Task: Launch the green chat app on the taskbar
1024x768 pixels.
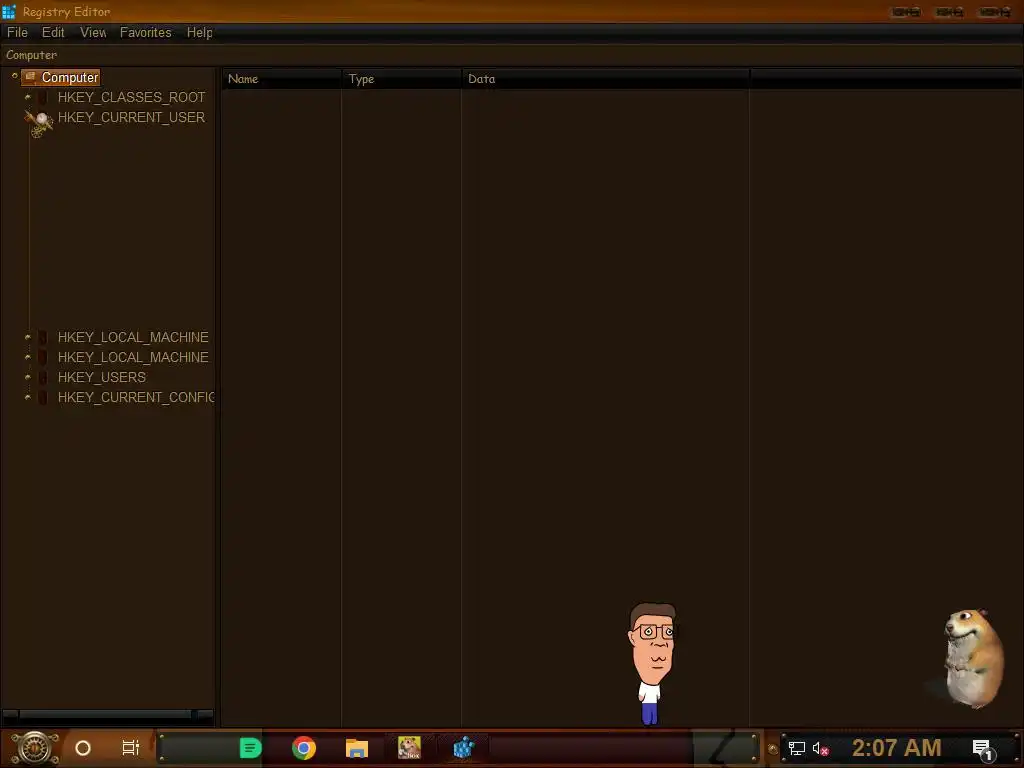Action: 250,748
